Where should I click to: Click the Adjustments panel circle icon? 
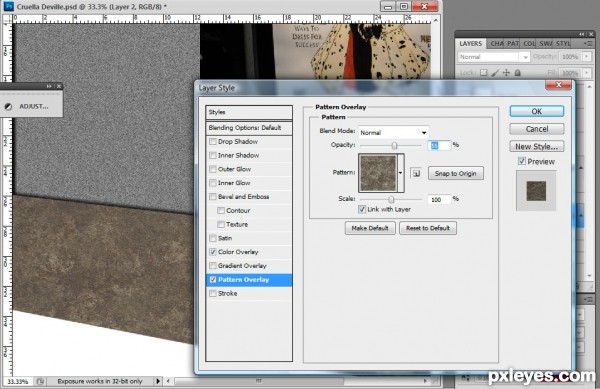coord(8,106)
